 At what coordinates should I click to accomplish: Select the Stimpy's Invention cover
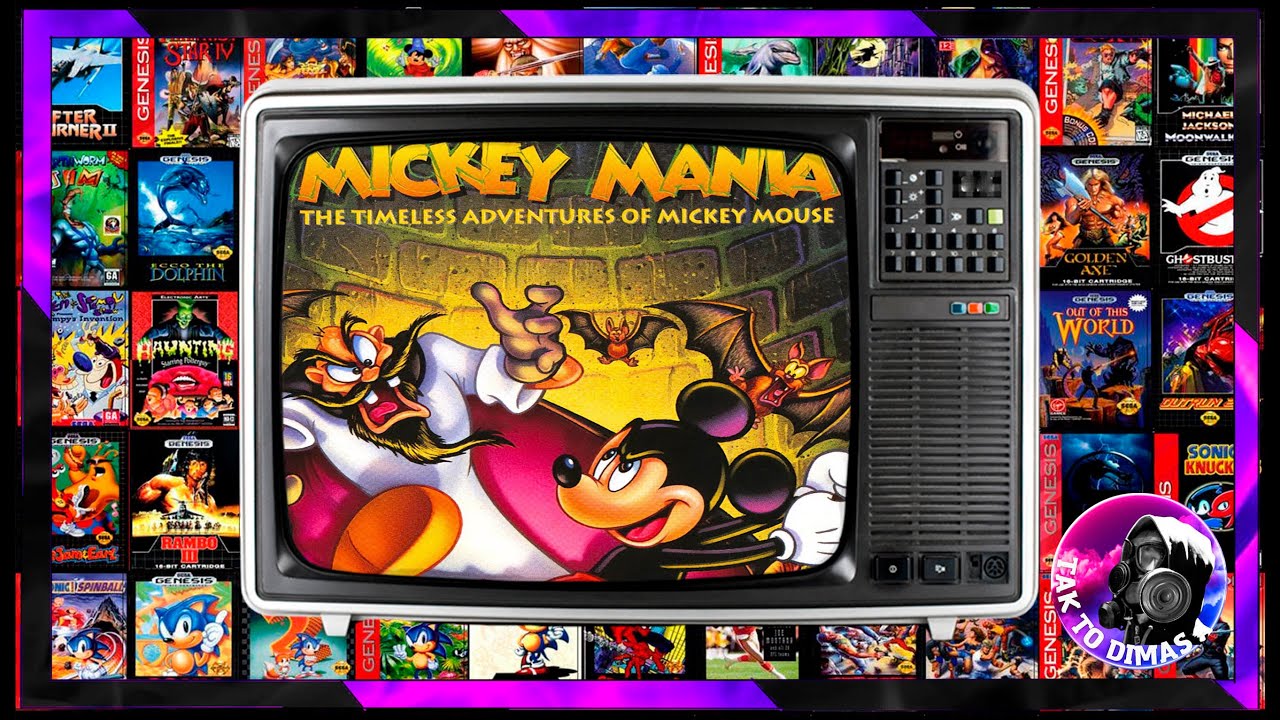click(89, 359)
